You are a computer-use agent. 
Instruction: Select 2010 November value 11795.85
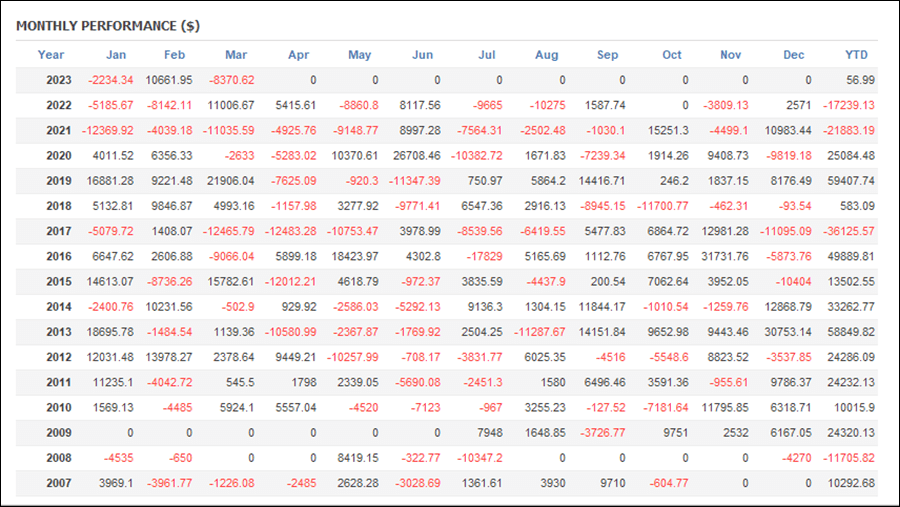(x=725, y=408)
